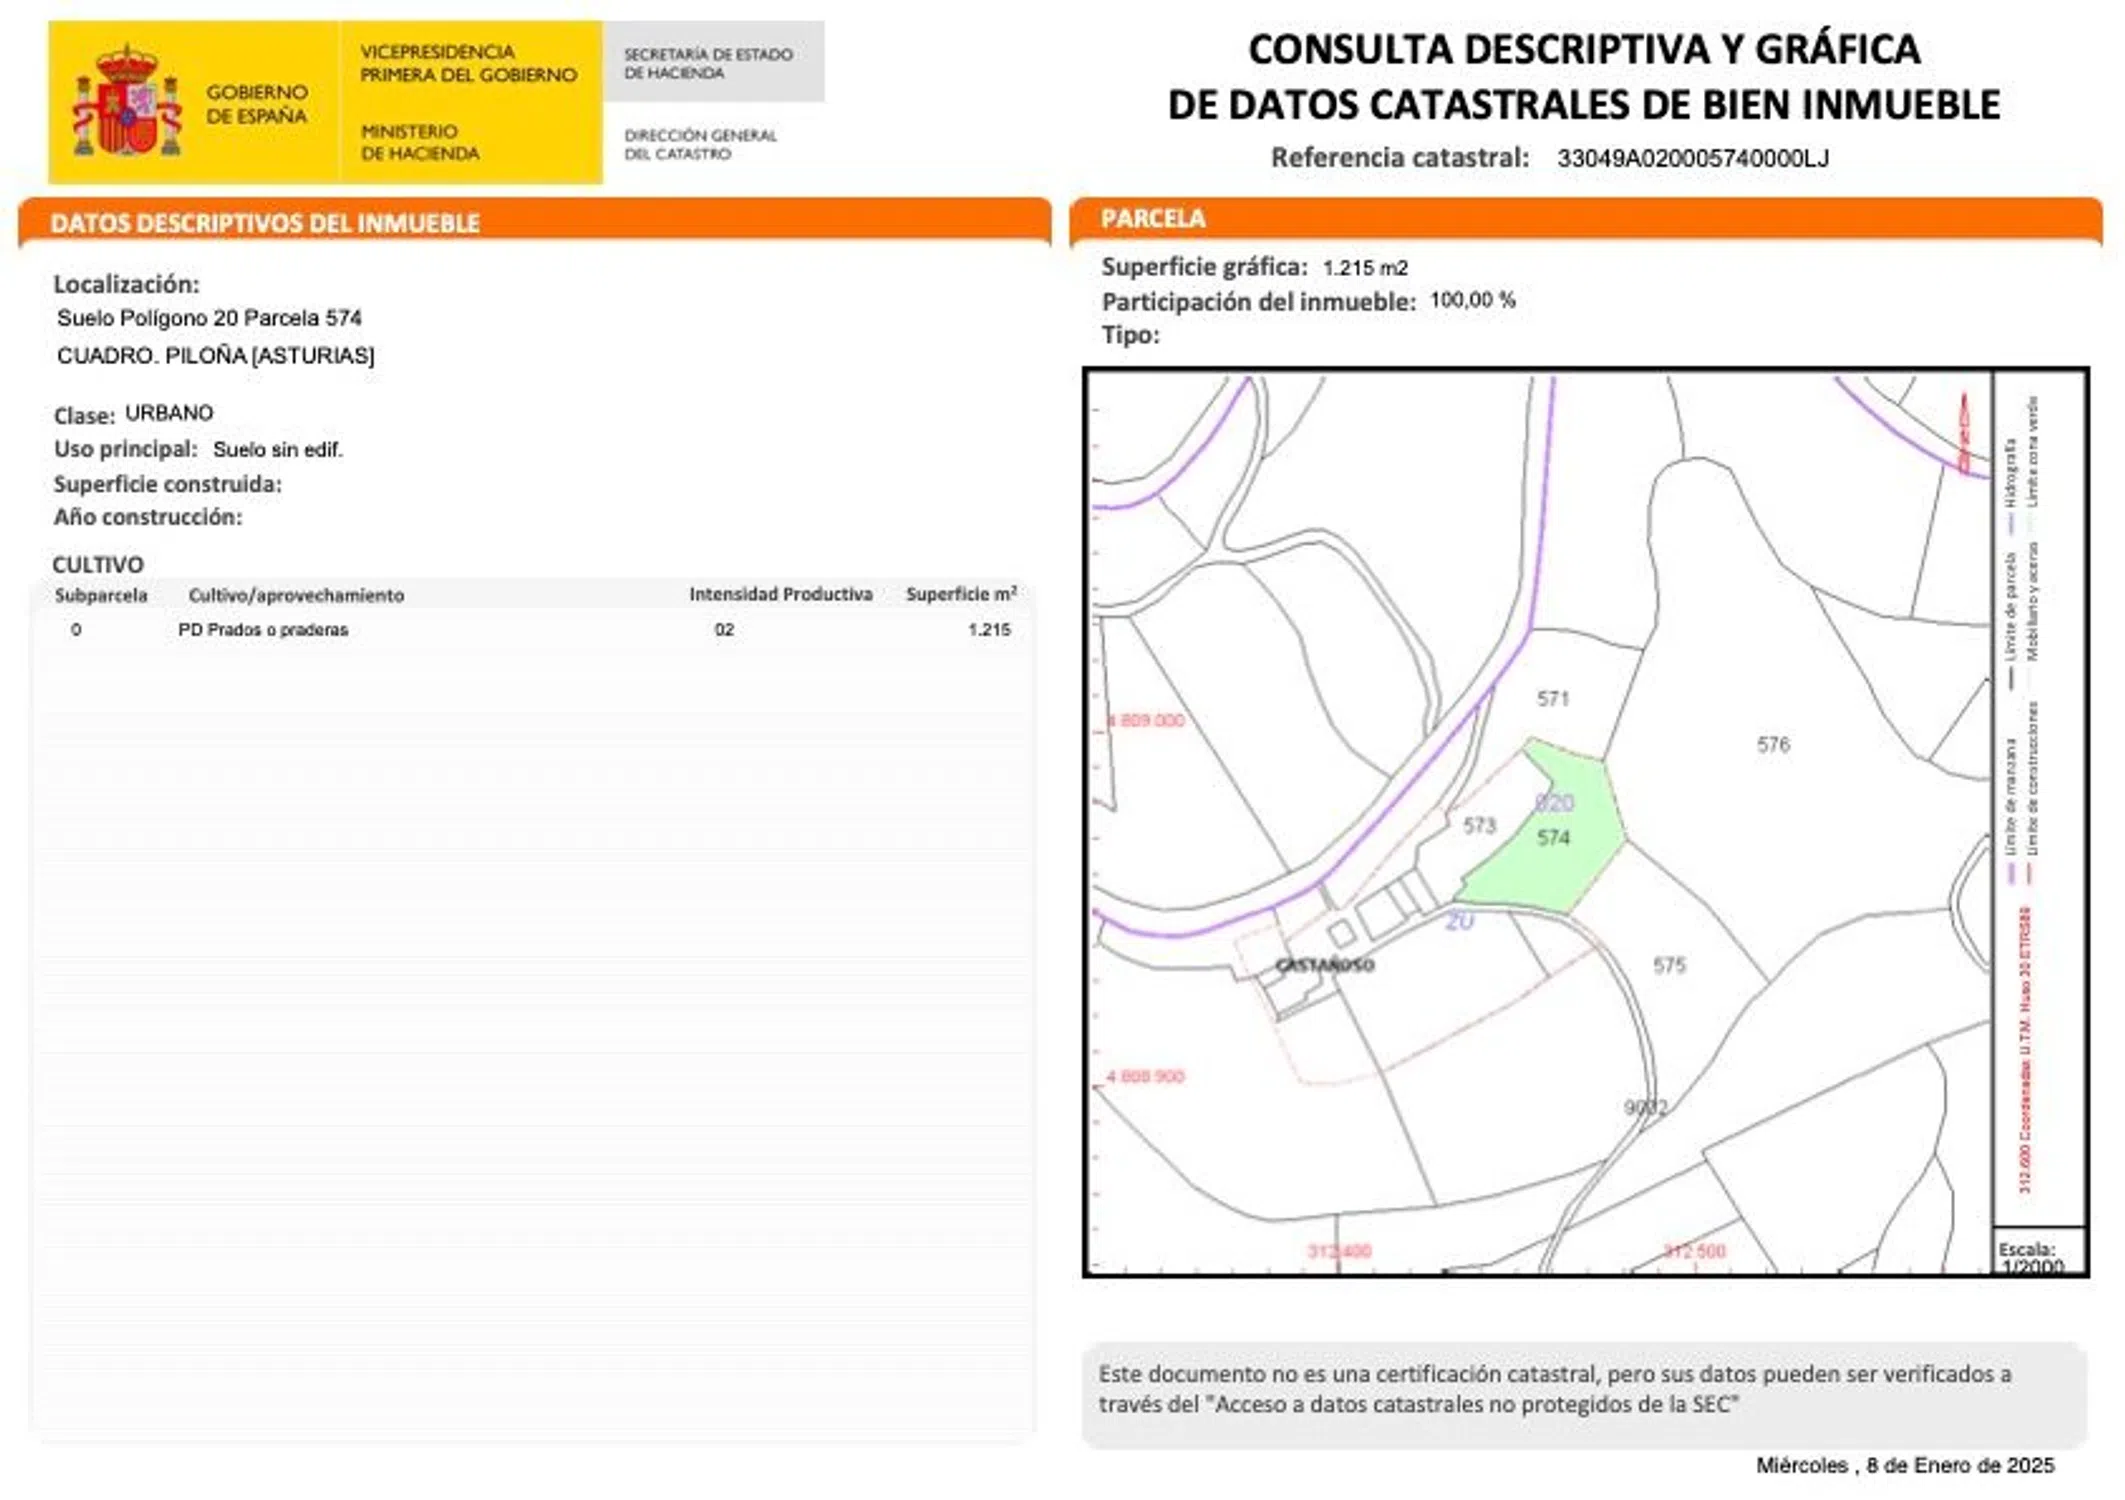Click the Intensidad Productiva column header
Screen dimensions: 2125x1500
(x=780, y=594)
